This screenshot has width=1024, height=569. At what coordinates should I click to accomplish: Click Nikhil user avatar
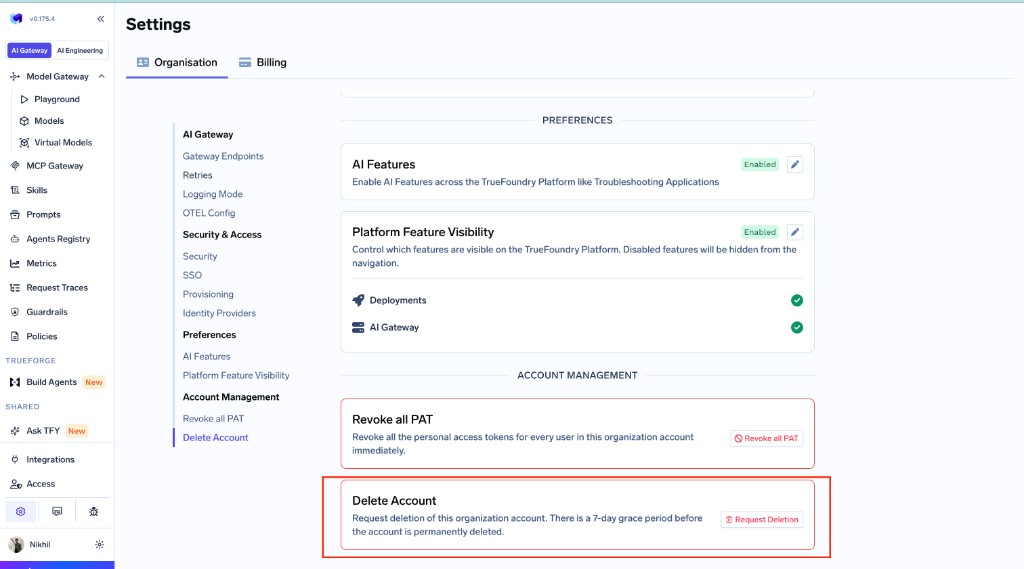point(16,544)
